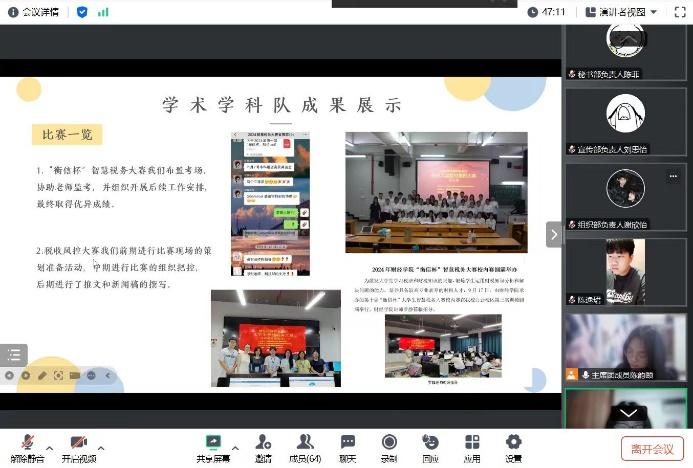The width and height of the screenshot is (693, 468).
Task: Collapse the participant video sidebar arrow
Action: pyautogui.click(x=553, y=234)
